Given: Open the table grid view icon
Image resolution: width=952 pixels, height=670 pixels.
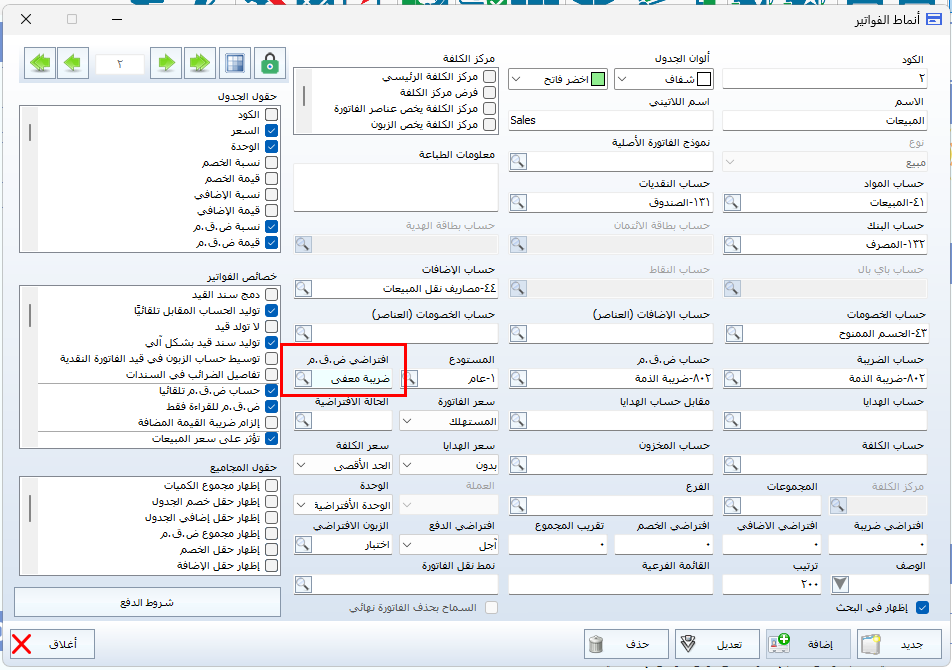Looking at the screenshot, I should pos(234,63).
